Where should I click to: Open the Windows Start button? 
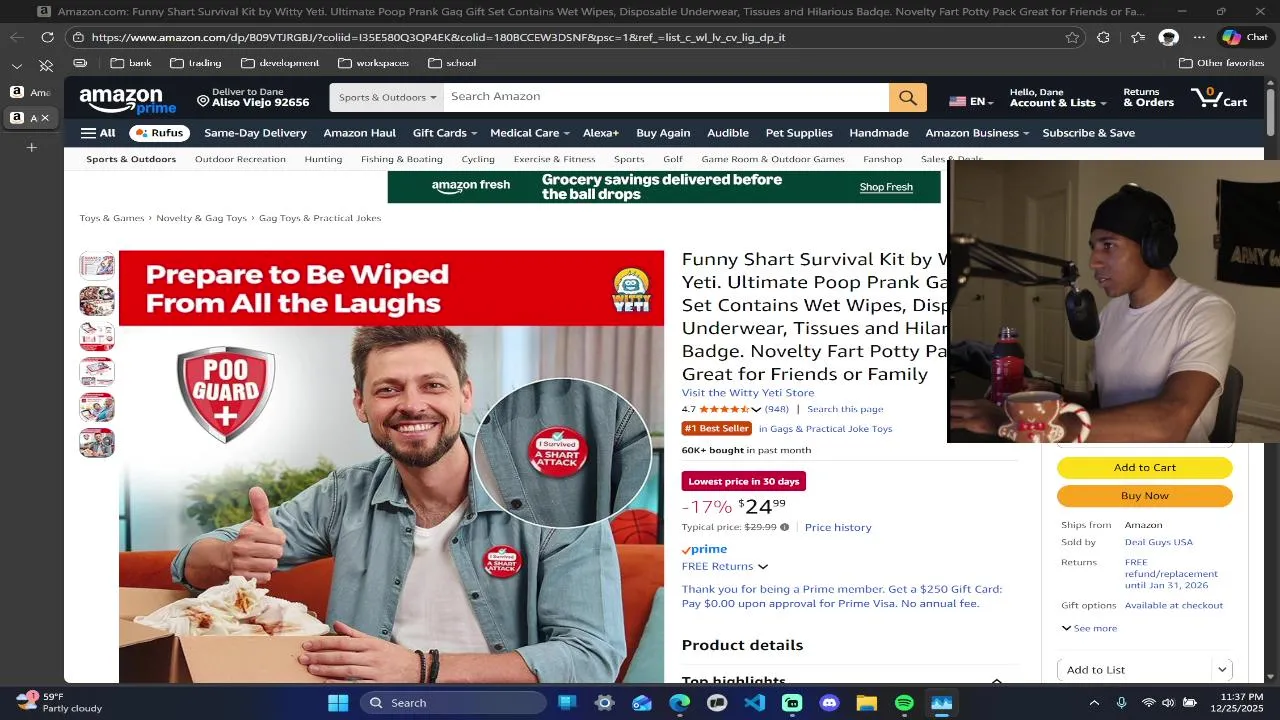(x=338, y=703)
